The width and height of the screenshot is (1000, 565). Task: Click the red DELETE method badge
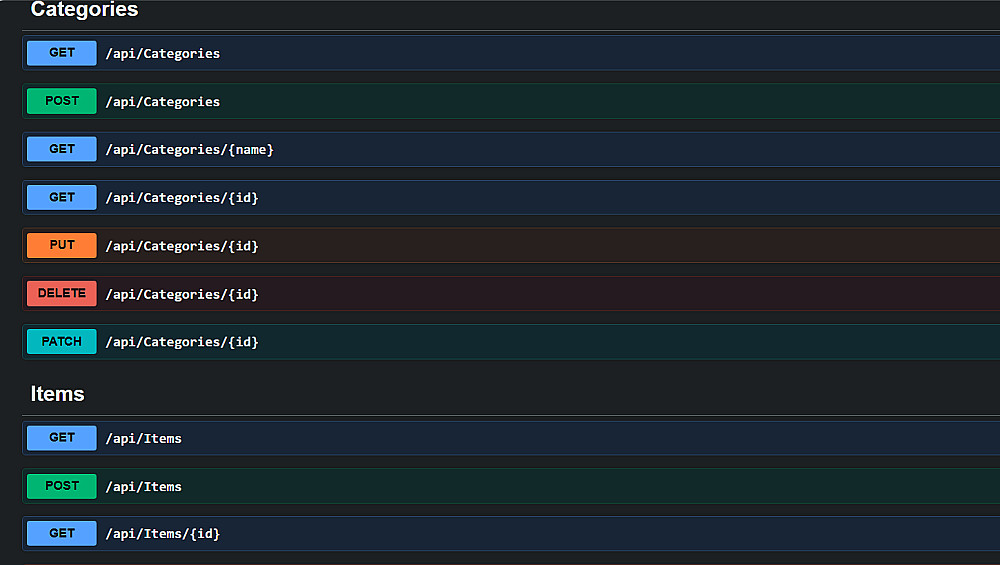tap(62, 293)
